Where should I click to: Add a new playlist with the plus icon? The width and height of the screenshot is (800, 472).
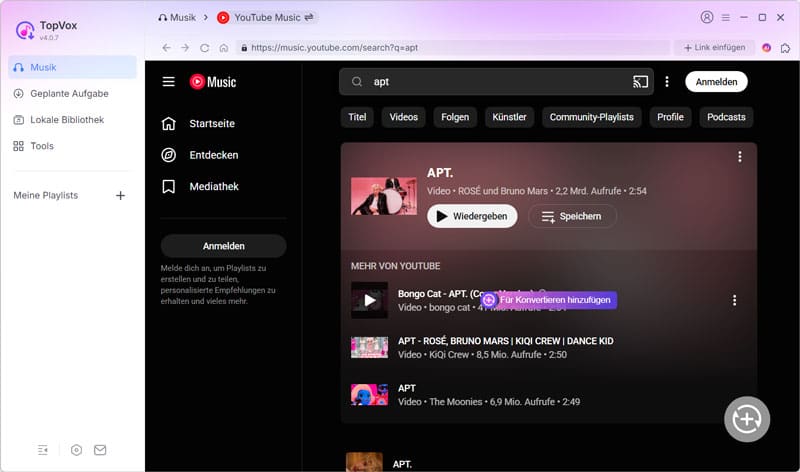pyautogui.click(x=121, y=195)
